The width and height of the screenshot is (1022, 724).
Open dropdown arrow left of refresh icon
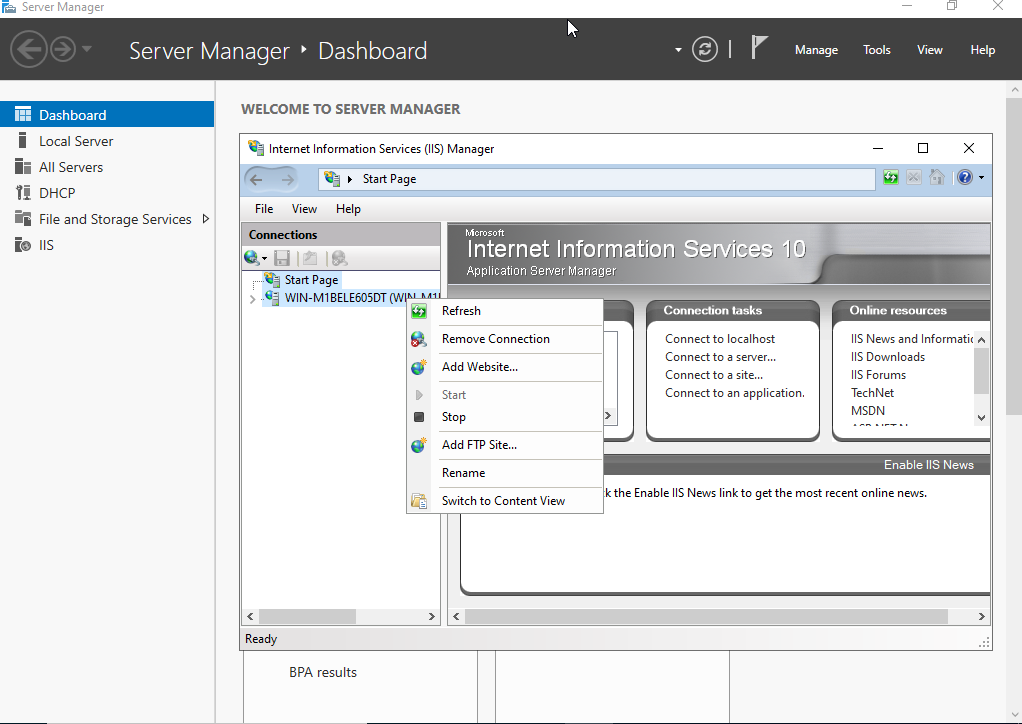(x=678, y=50)
